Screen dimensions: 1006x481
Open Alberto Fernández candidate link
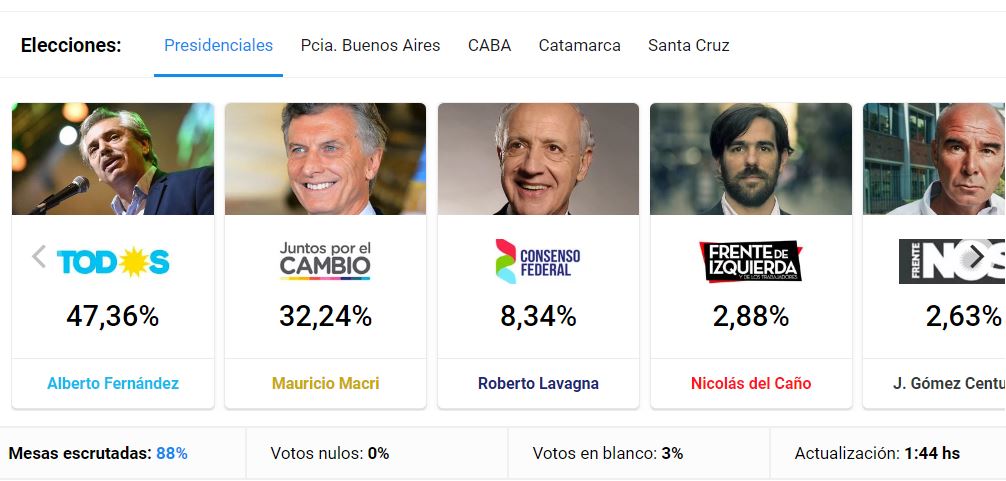coord(113,383)
